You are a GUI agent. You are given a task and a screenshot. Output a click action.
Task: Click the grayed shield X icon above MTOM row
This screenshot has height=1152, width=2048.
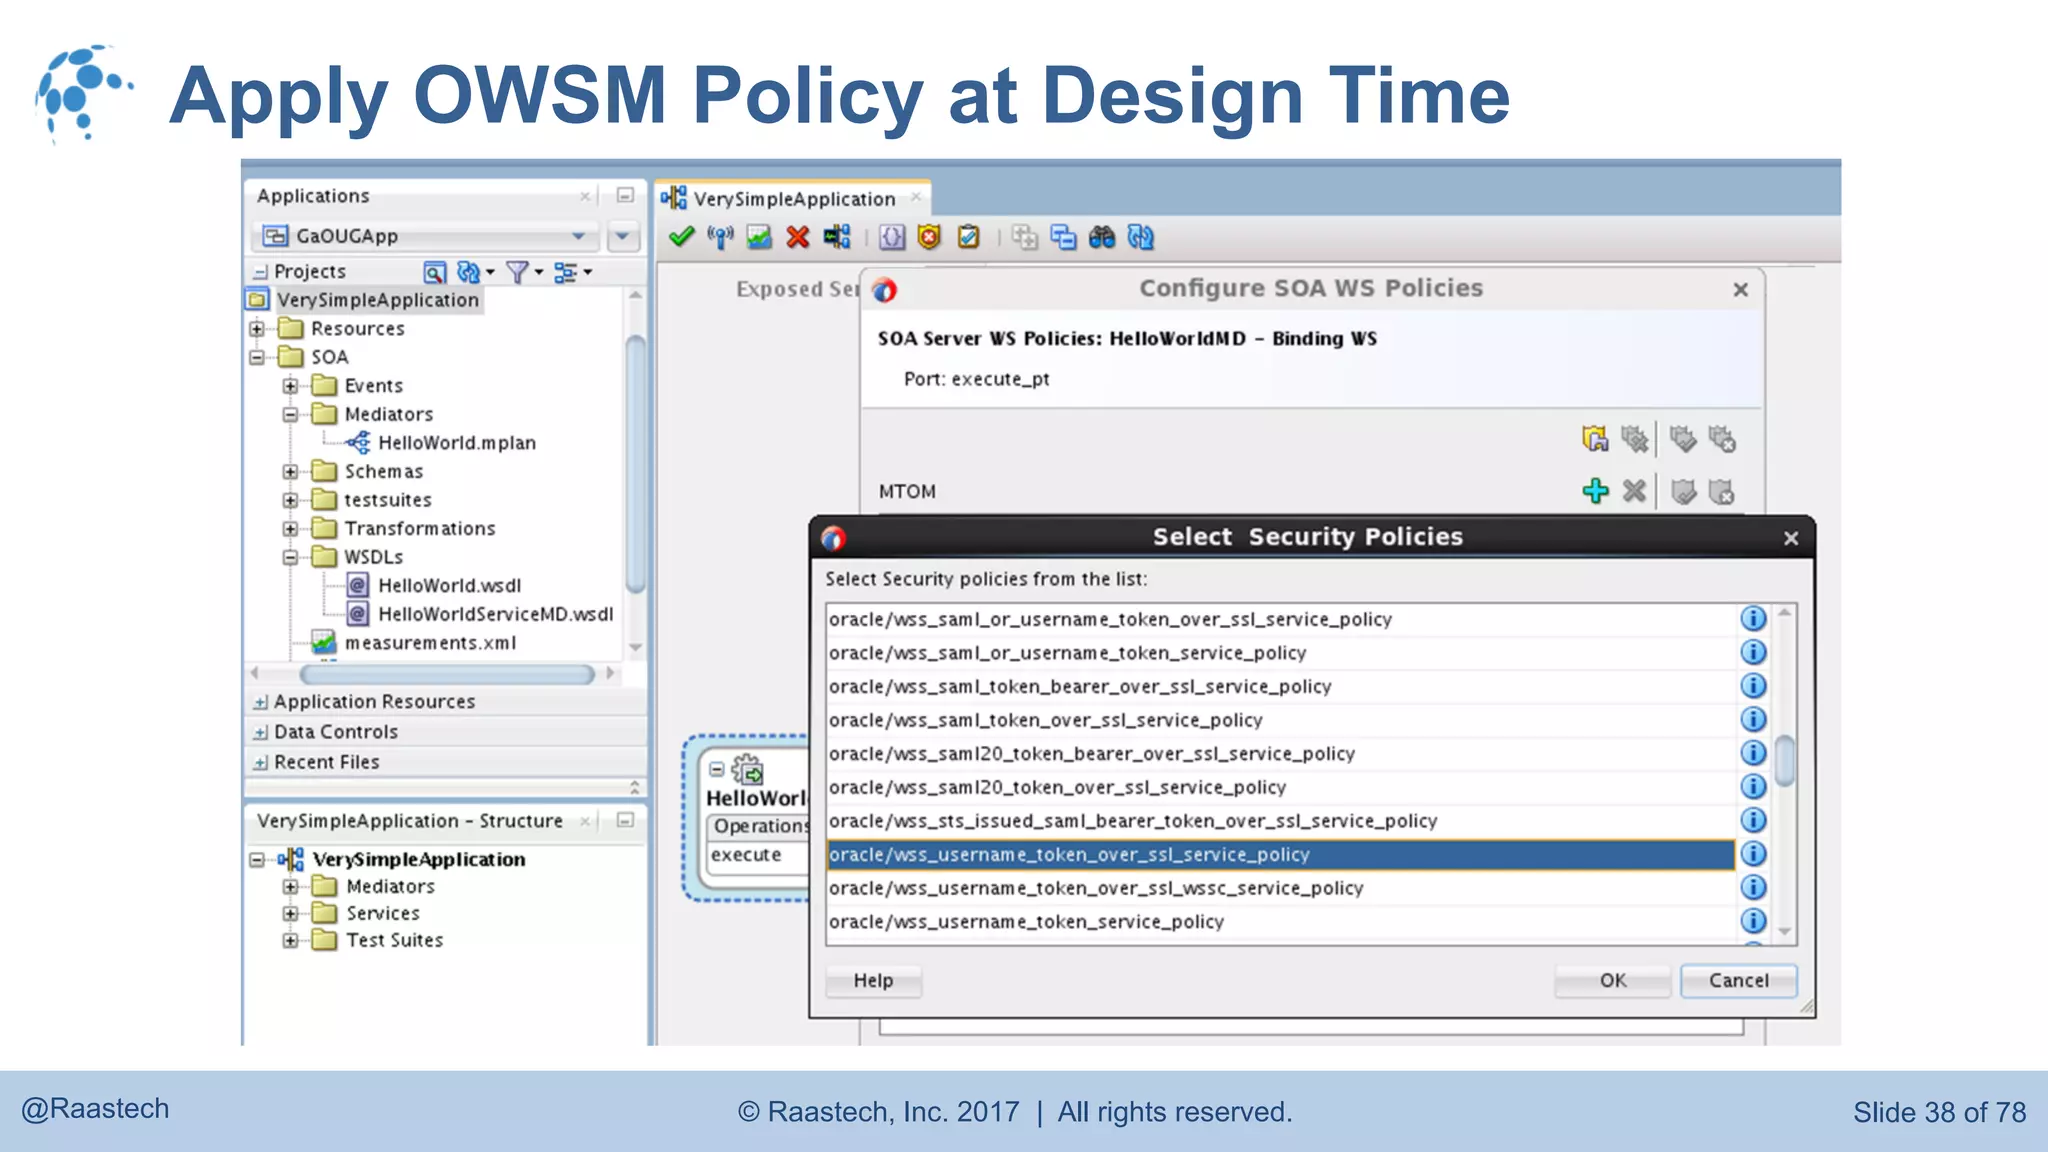(x=1722, y=438)
